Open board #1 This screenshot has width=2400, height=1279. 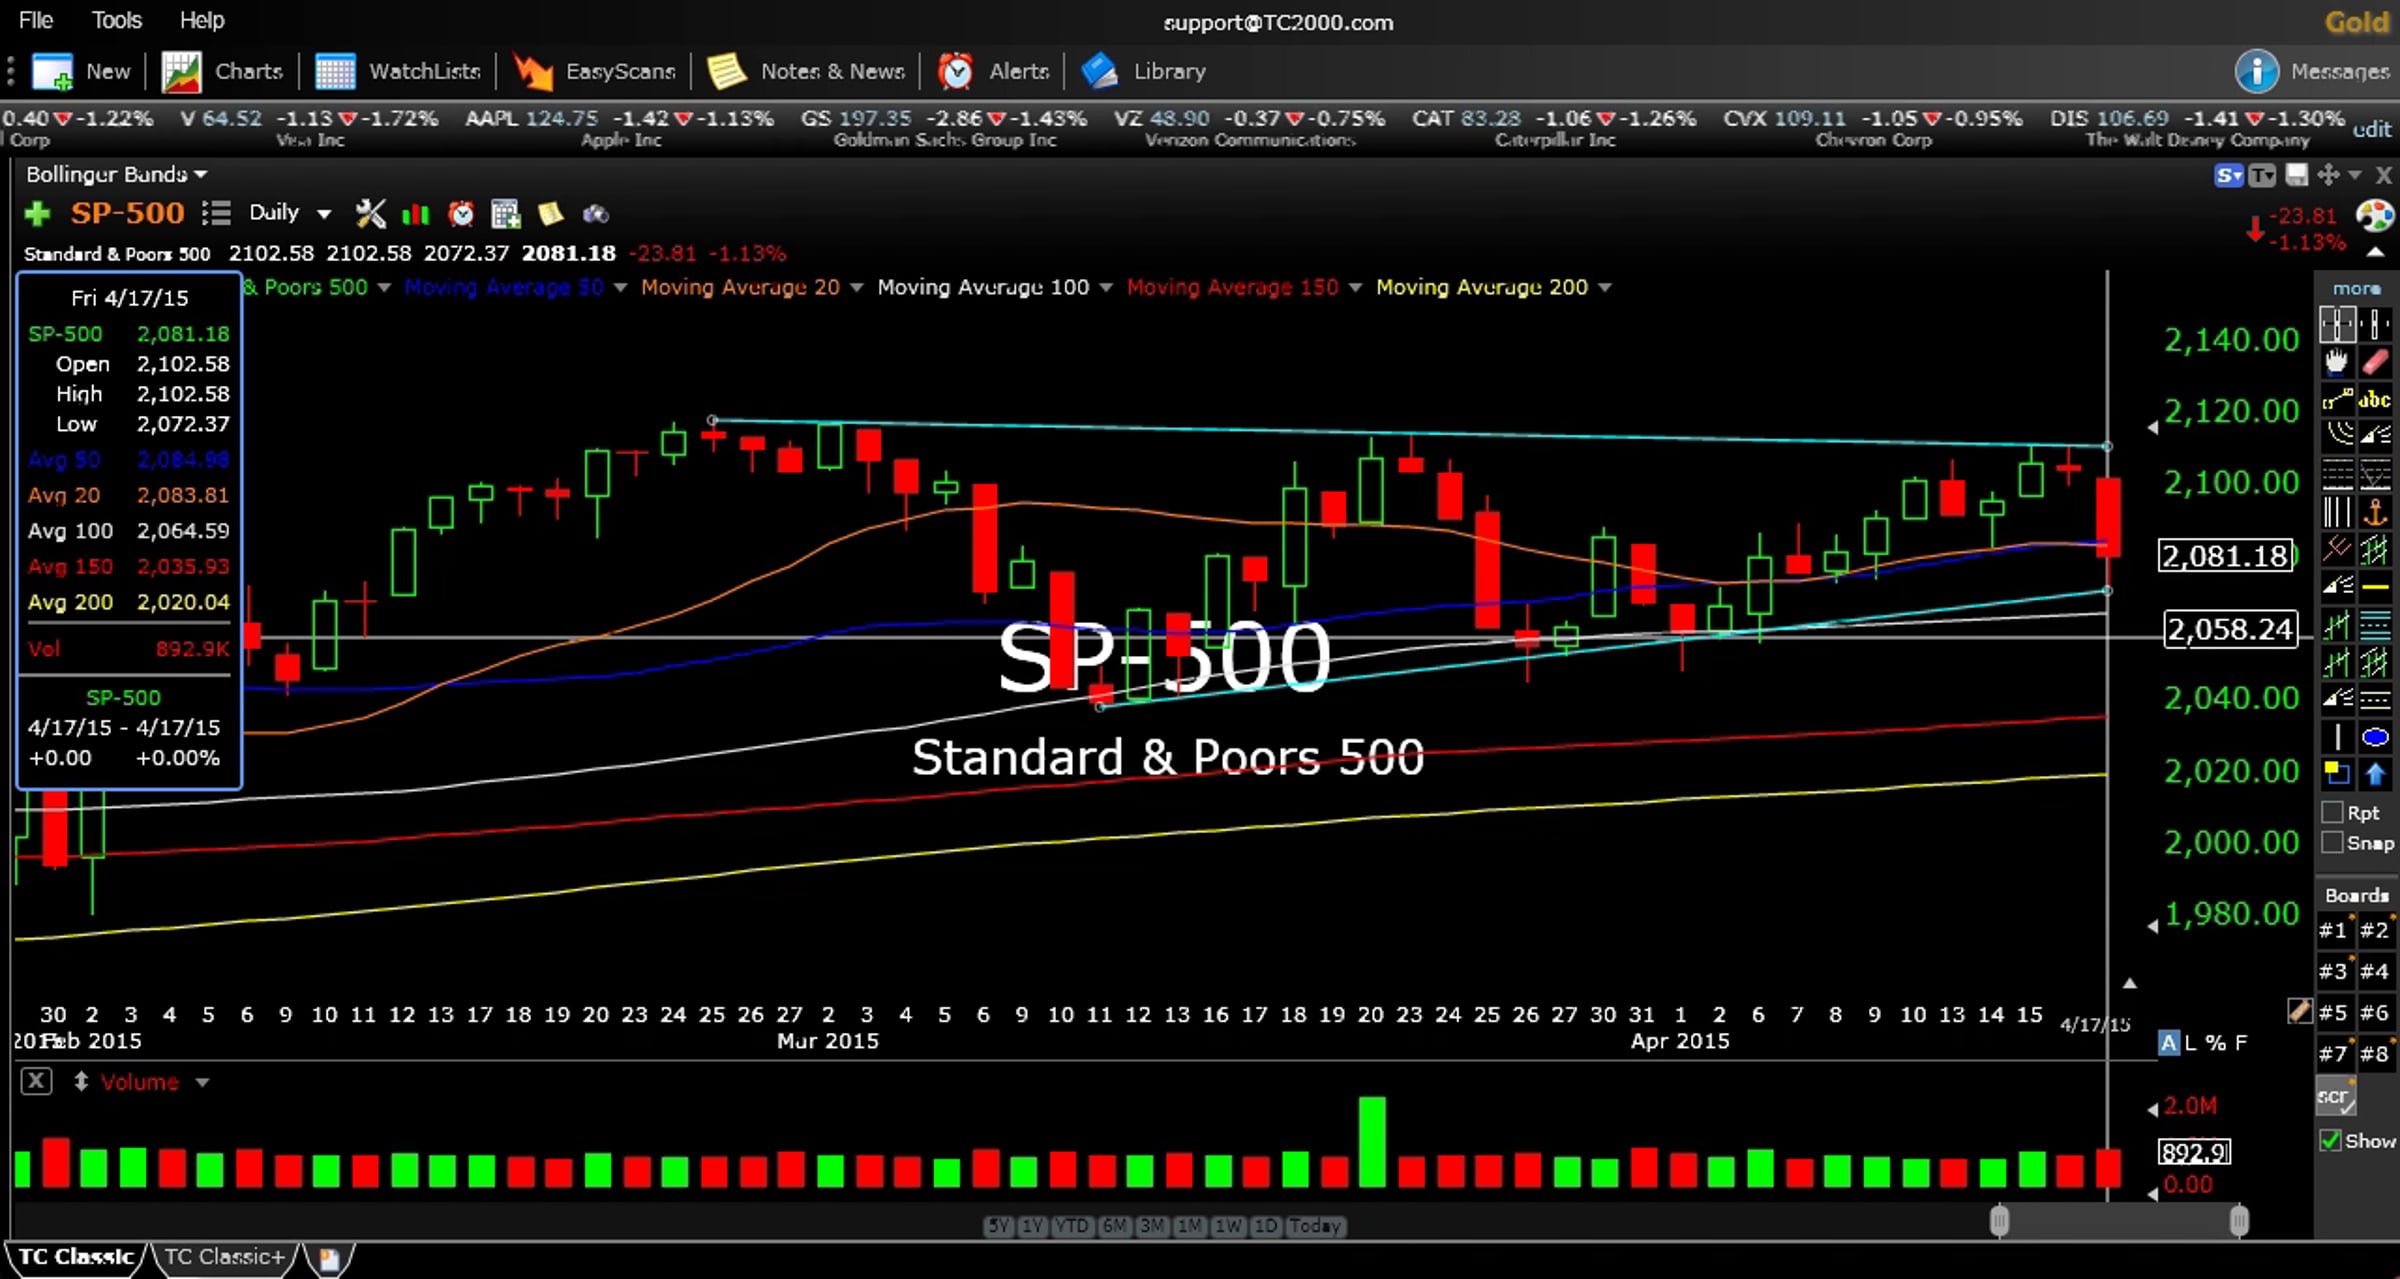pyautogui.click(x=2334, y=931)
